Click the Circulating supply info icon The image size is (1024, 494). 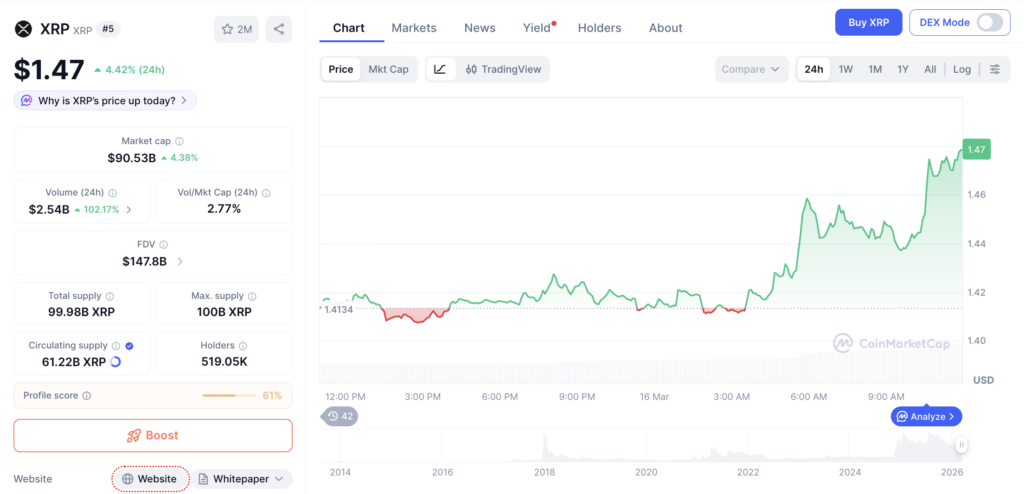116,346
